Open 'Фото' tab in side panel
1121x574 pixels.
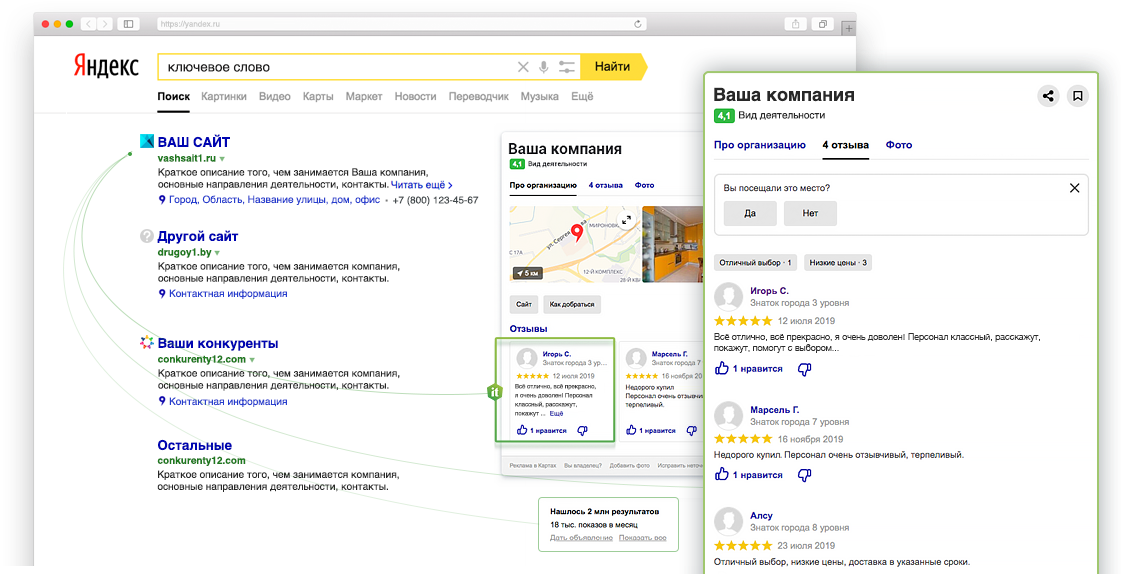click(899, 145)
